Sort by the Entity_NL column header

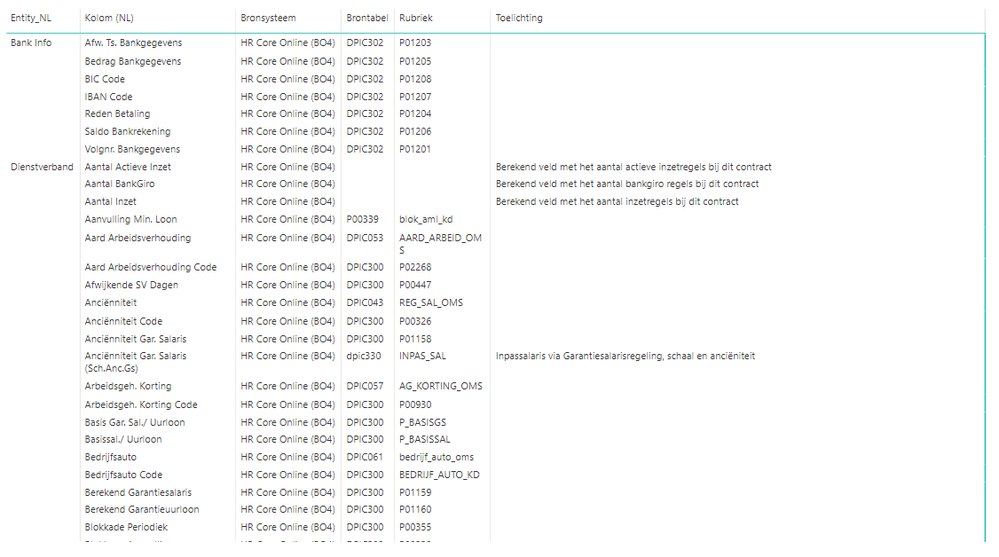click(x=31, y=18)
